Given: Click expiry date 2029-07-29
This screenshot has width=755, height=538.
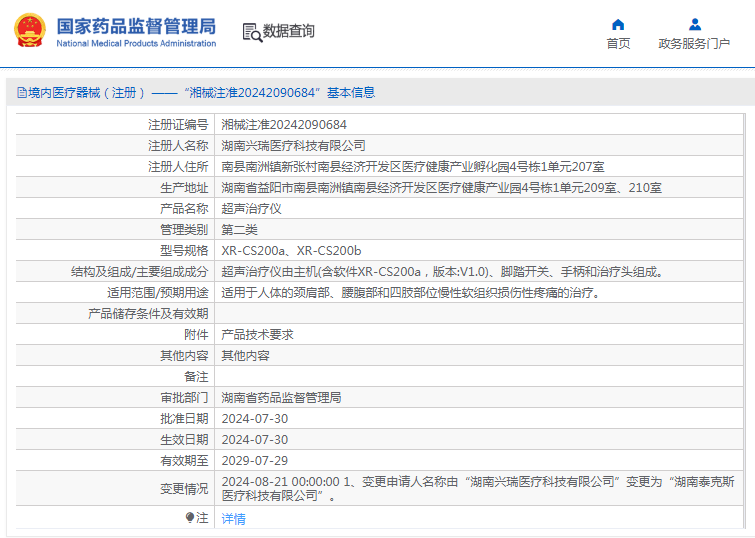Looking at the screenshot, I should 255,460.
